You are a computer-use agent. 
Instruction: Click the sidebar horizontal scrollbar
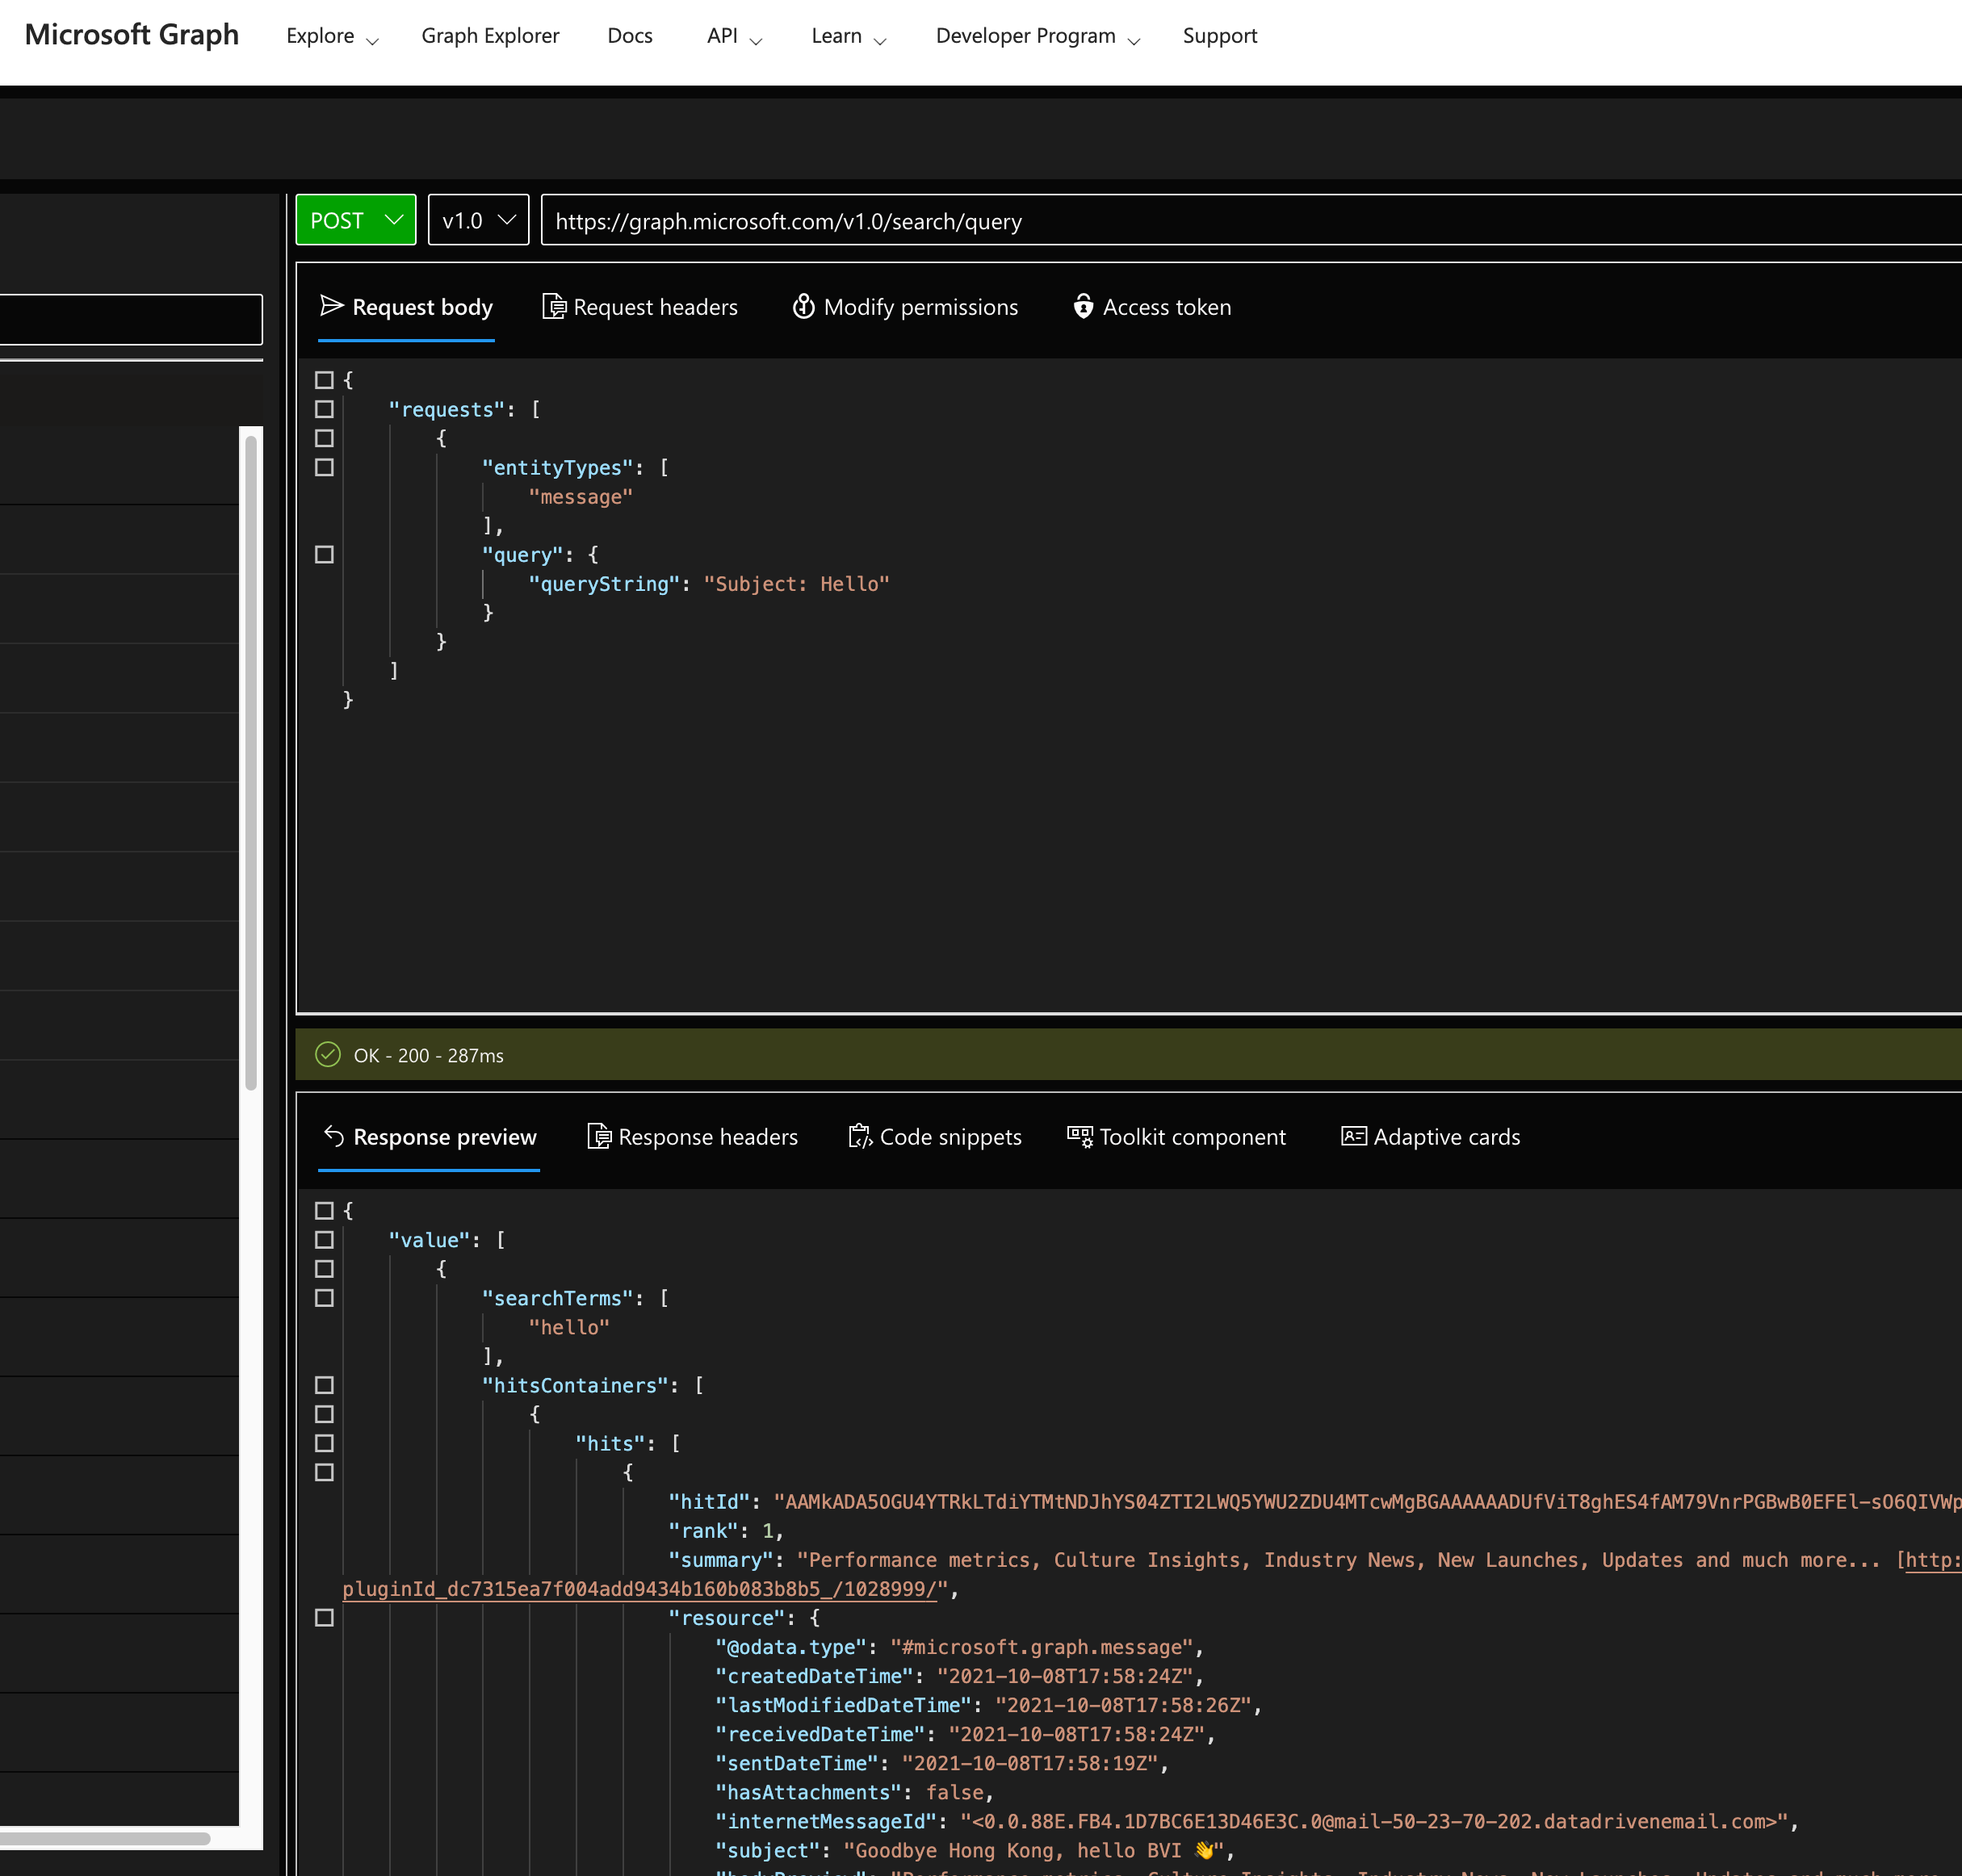pos(105,1838)
